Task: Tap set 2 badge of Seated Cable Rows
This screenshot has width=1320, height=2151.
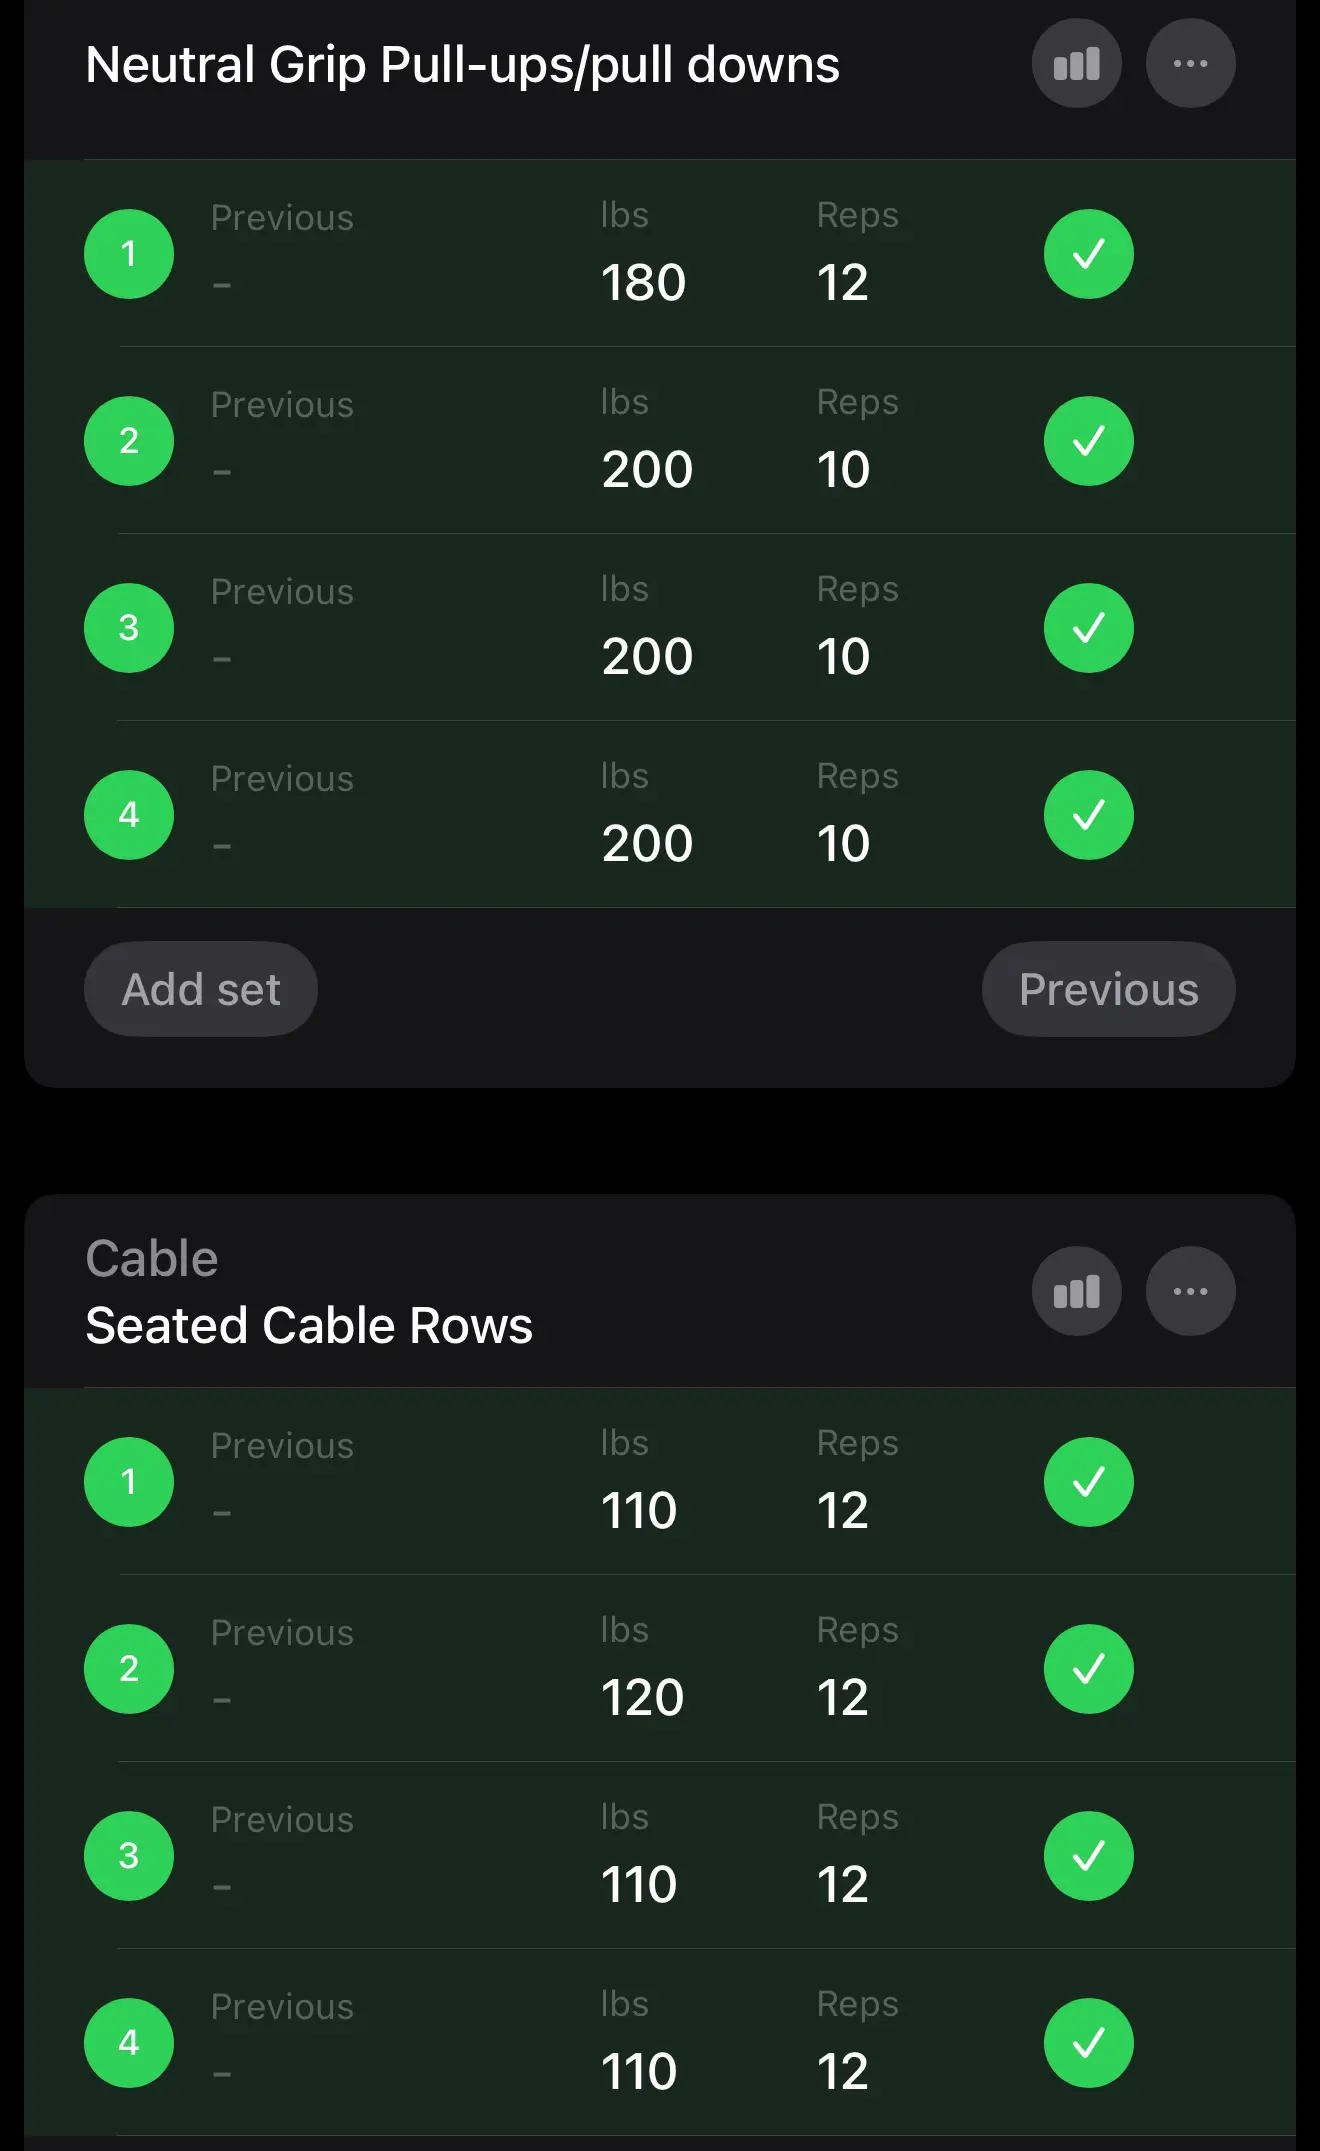Action: click(129, 1669)
